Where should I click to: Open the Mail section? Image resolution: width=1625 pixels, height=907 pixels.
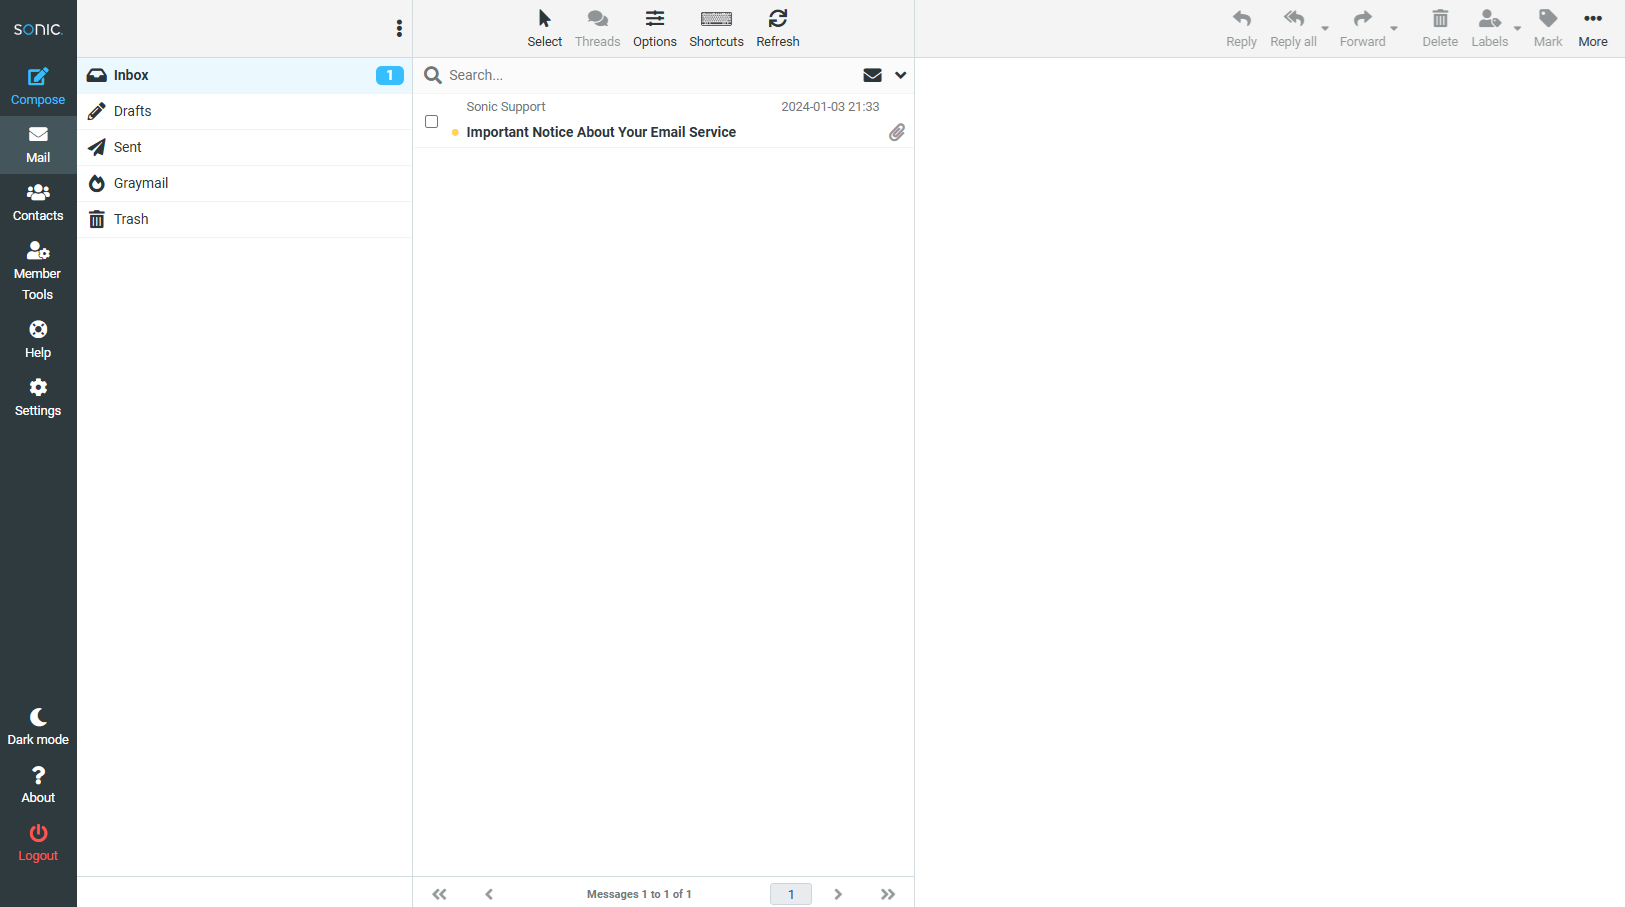pyautogui.click(x=38, y=145)
